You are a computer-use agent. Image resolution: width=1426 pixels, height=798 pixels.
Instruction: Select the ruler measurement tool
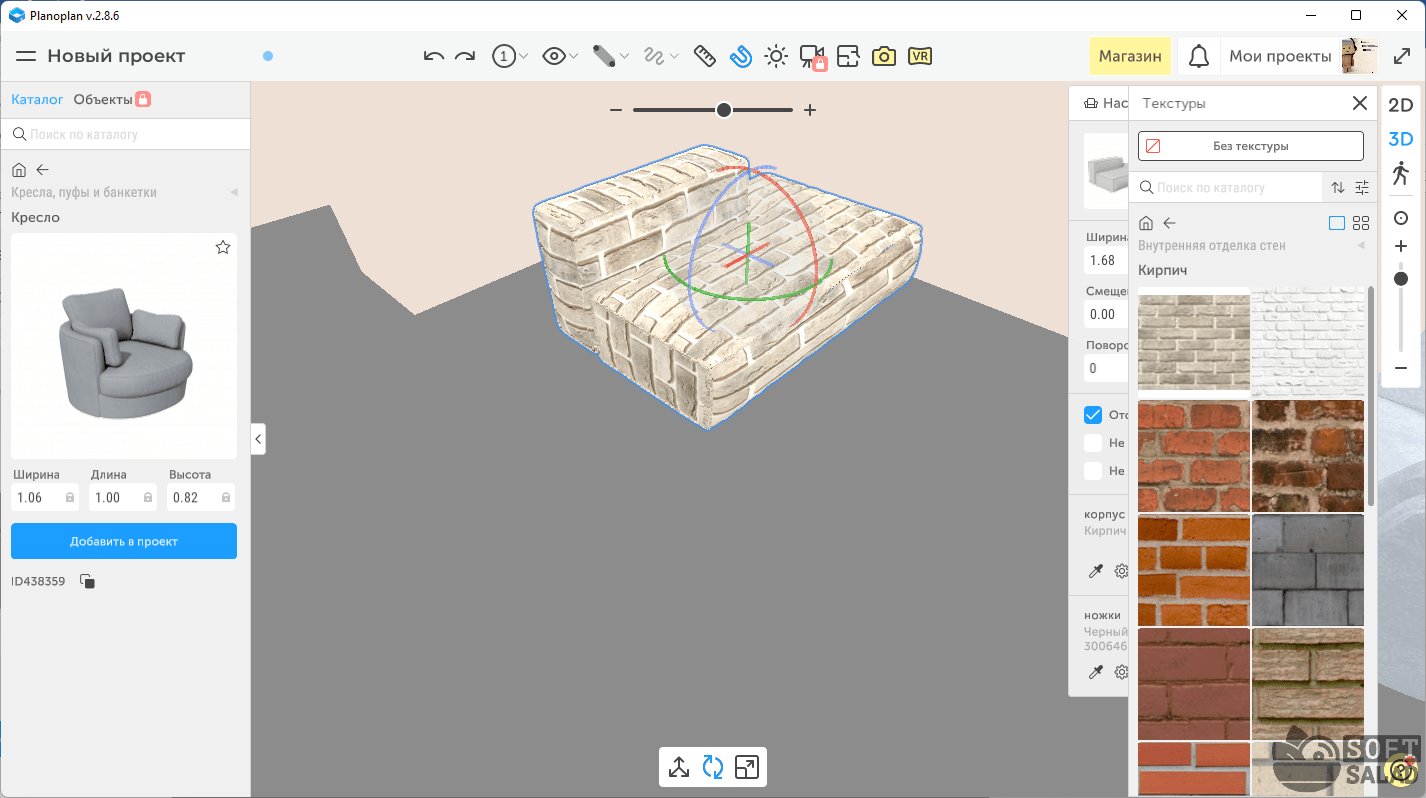(704, 57)
